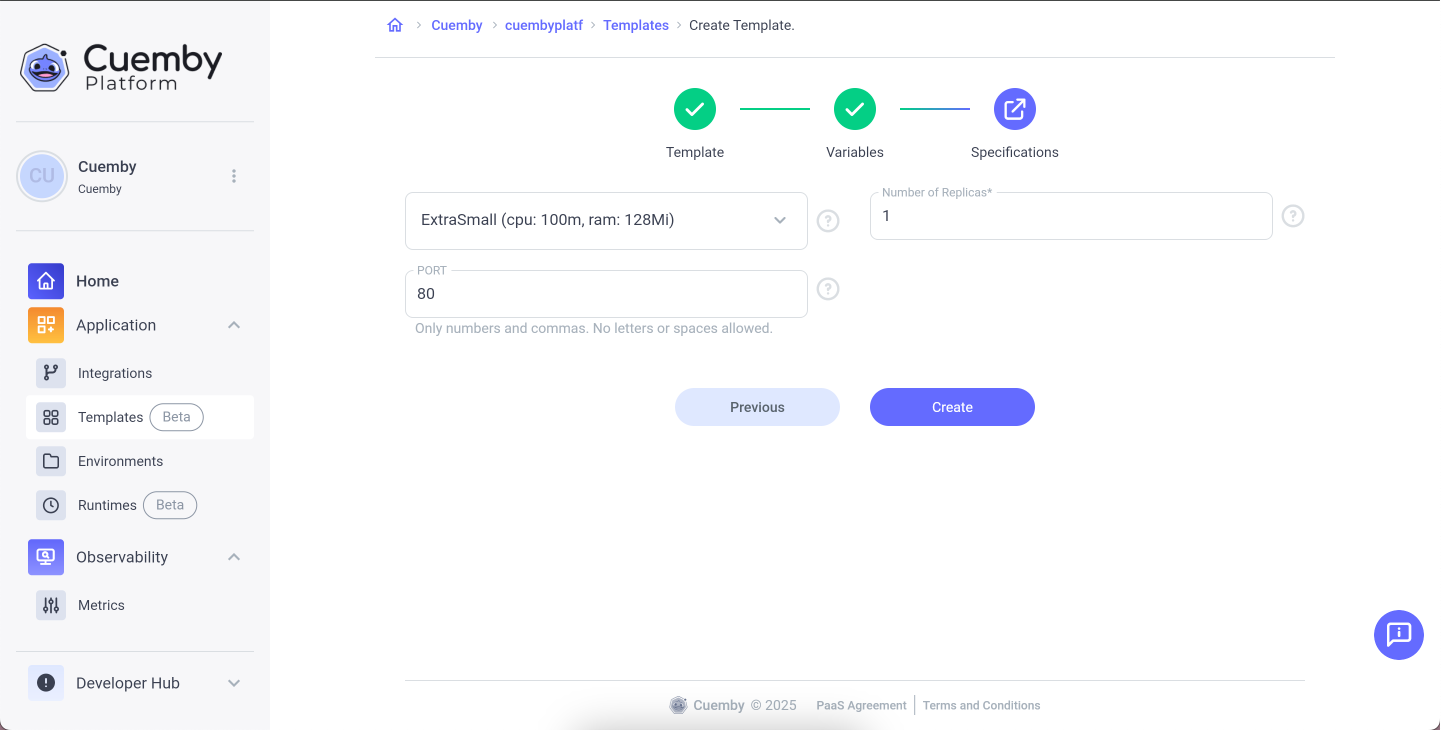This screenshot has height=730, width=1442.
Task: Open Templates from the breadcrumb
Action: 636,25
